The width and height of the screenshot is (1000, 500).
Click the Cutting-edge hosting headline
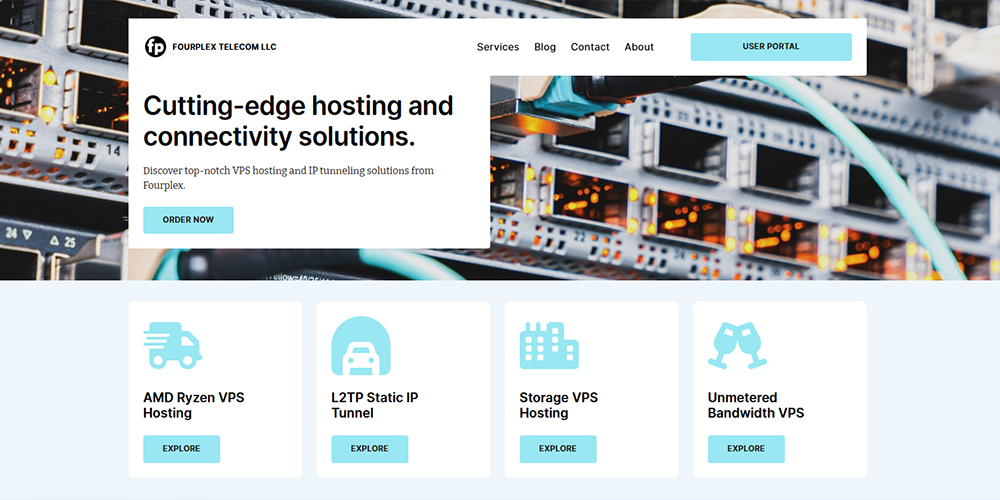click(298, 121)
